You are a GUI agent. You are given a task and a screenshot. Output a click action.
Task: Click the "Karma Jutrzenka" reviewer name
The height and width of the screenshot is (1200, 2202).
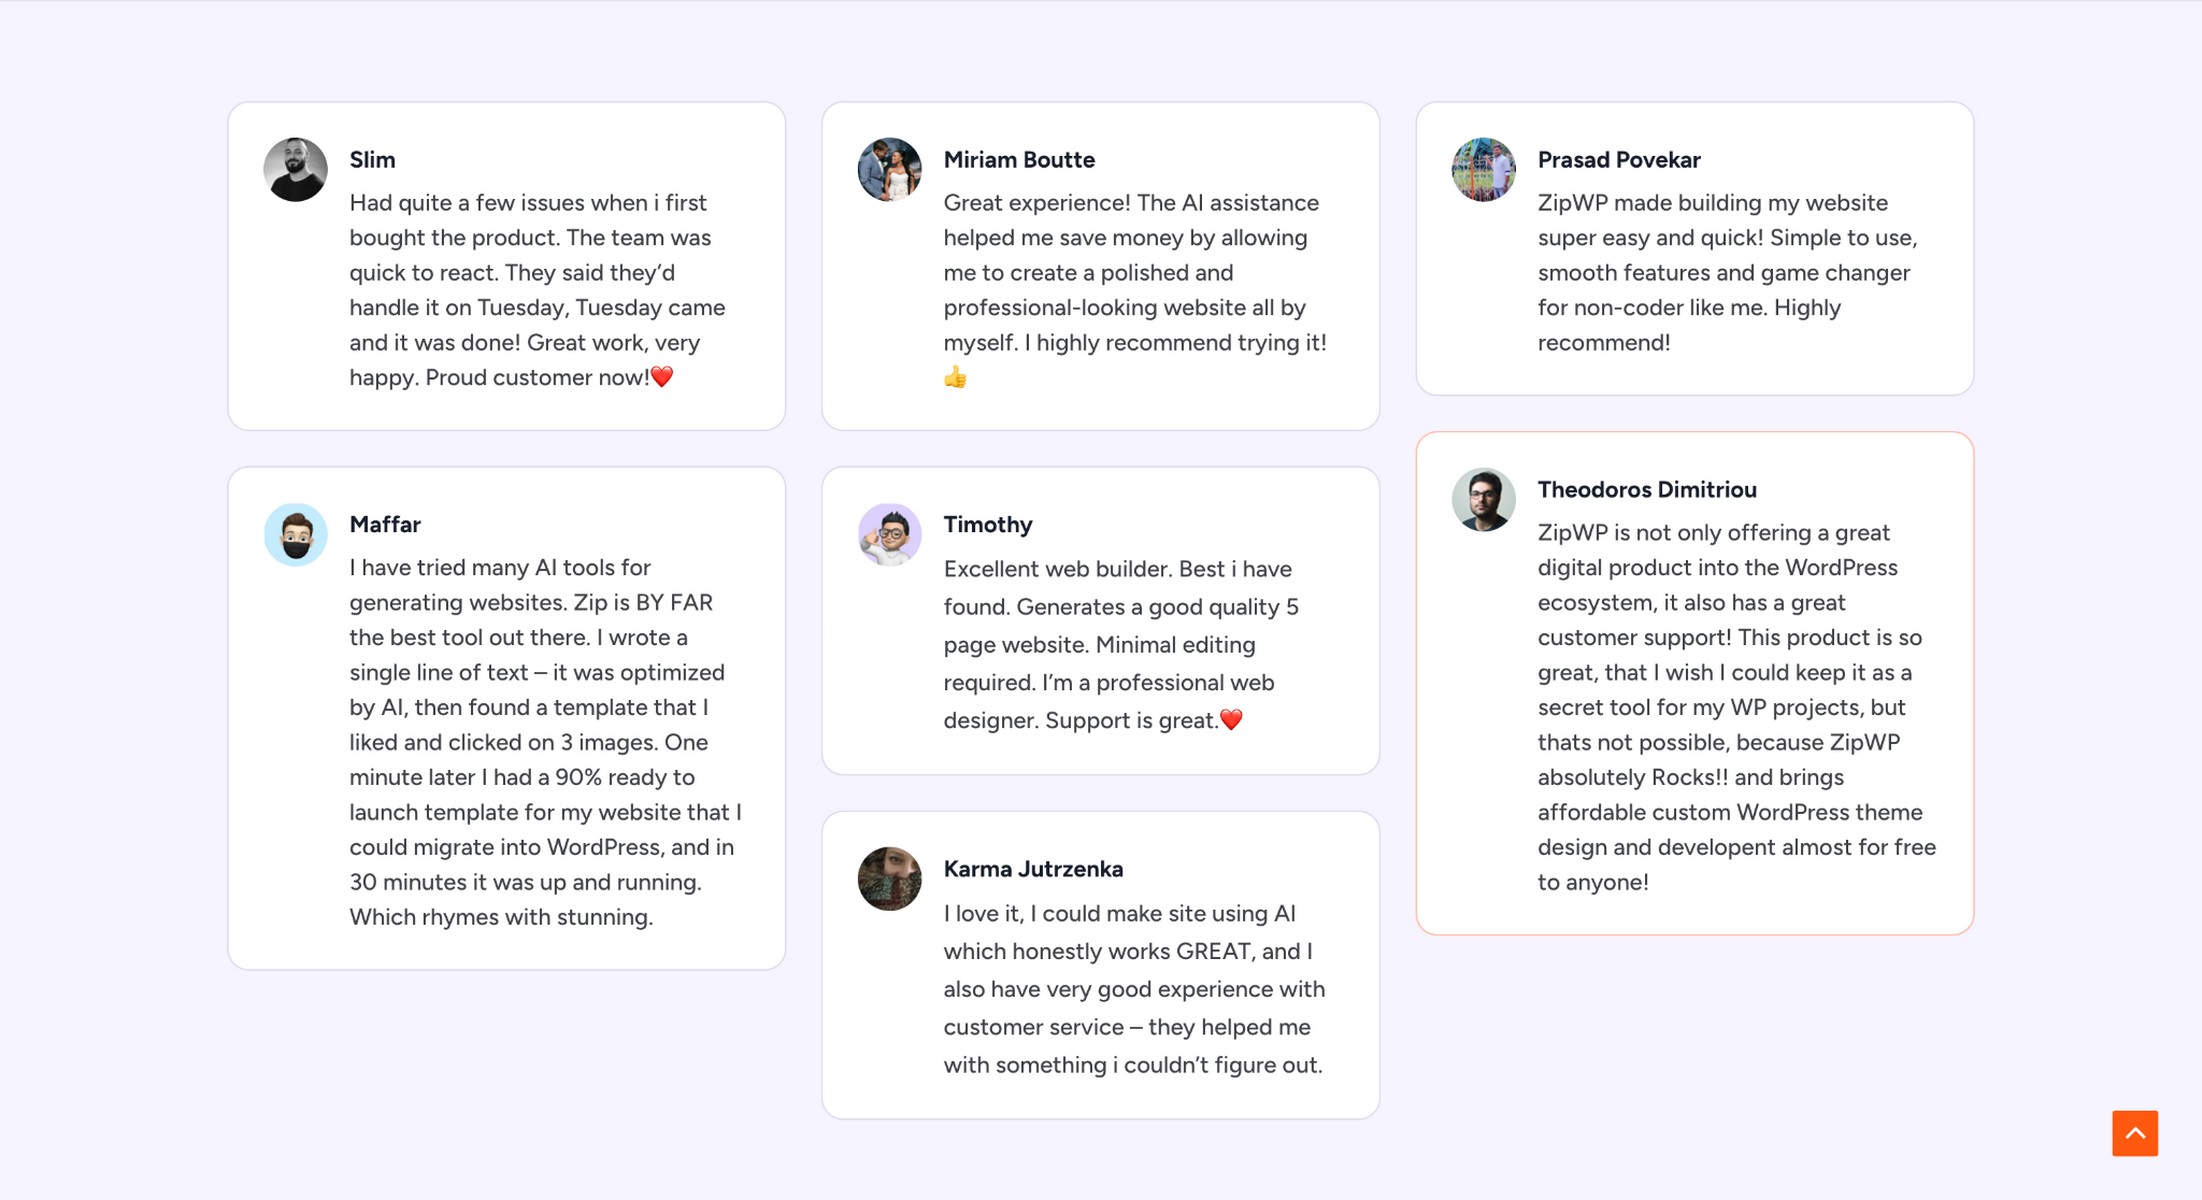coord(1033,869)
